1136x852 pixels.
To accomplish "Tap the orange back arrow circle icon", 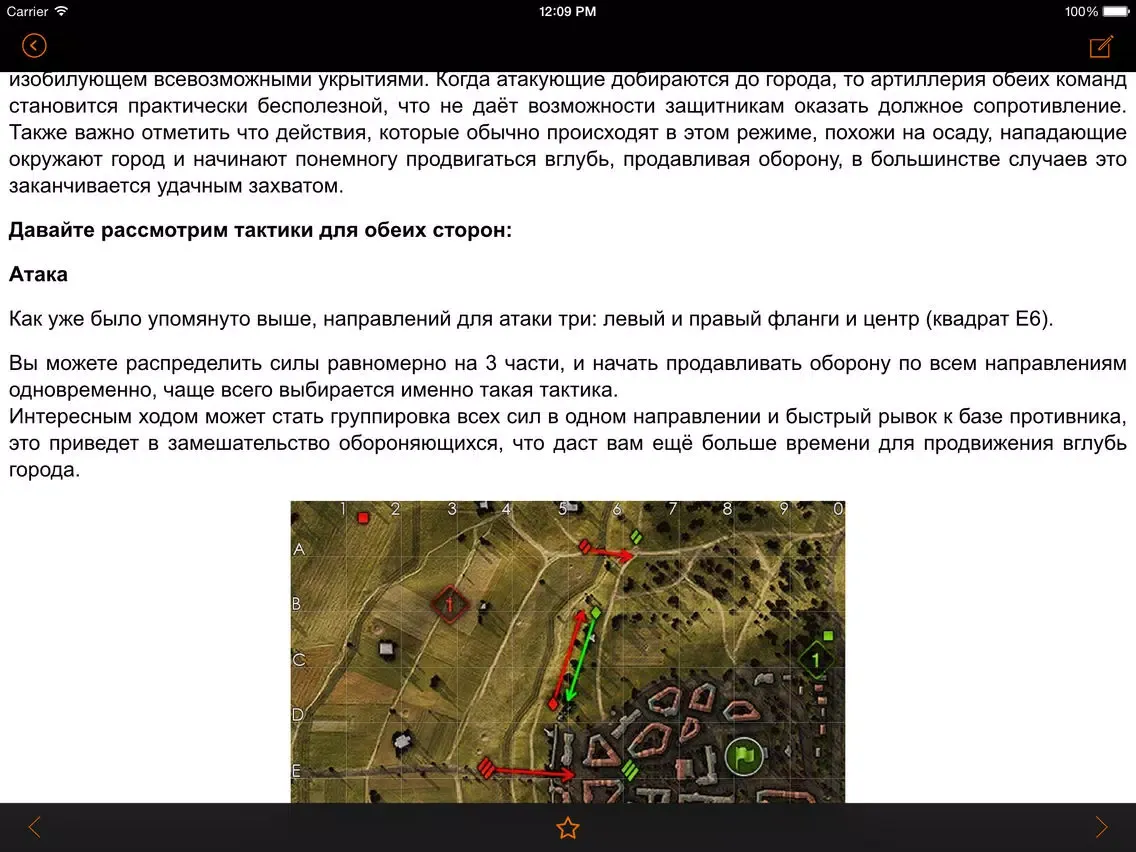I will (34, 46).
